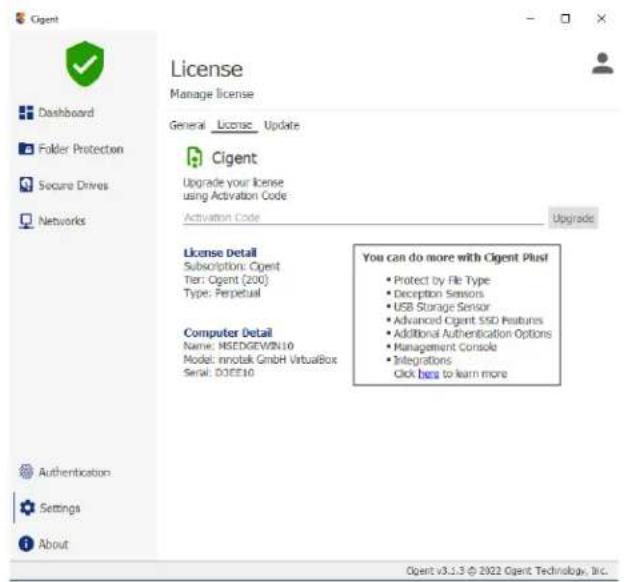Click the 'Tier: Cigent (200)' text
The height and width of the screenshot is (582, 624).
pyautogui.click(x=226, y=280)
